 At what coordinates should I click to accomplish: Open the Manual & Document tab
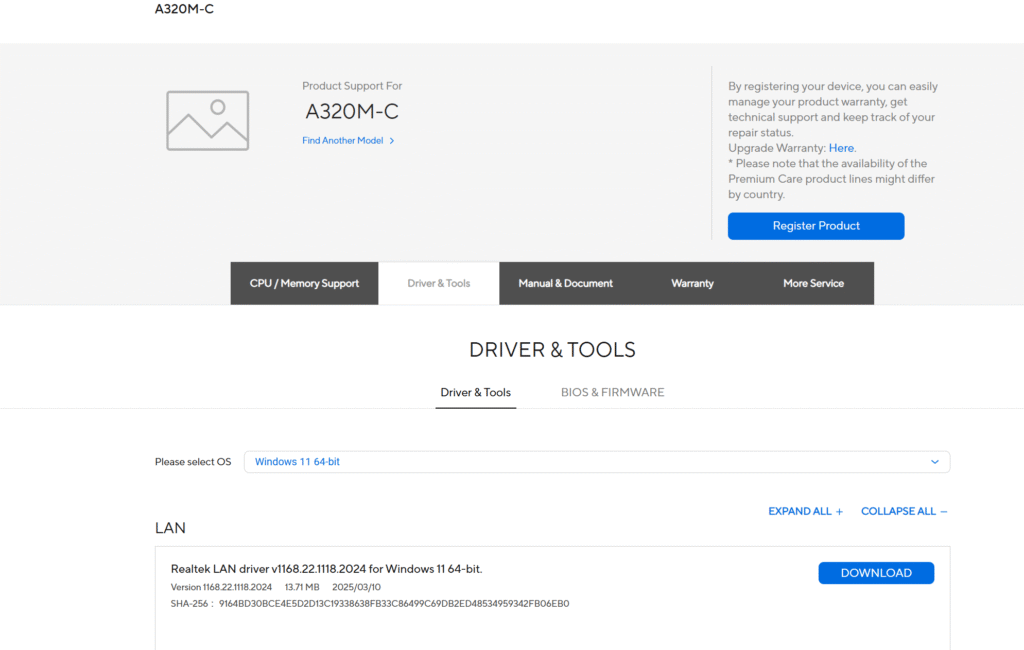[x=565, y=283]
